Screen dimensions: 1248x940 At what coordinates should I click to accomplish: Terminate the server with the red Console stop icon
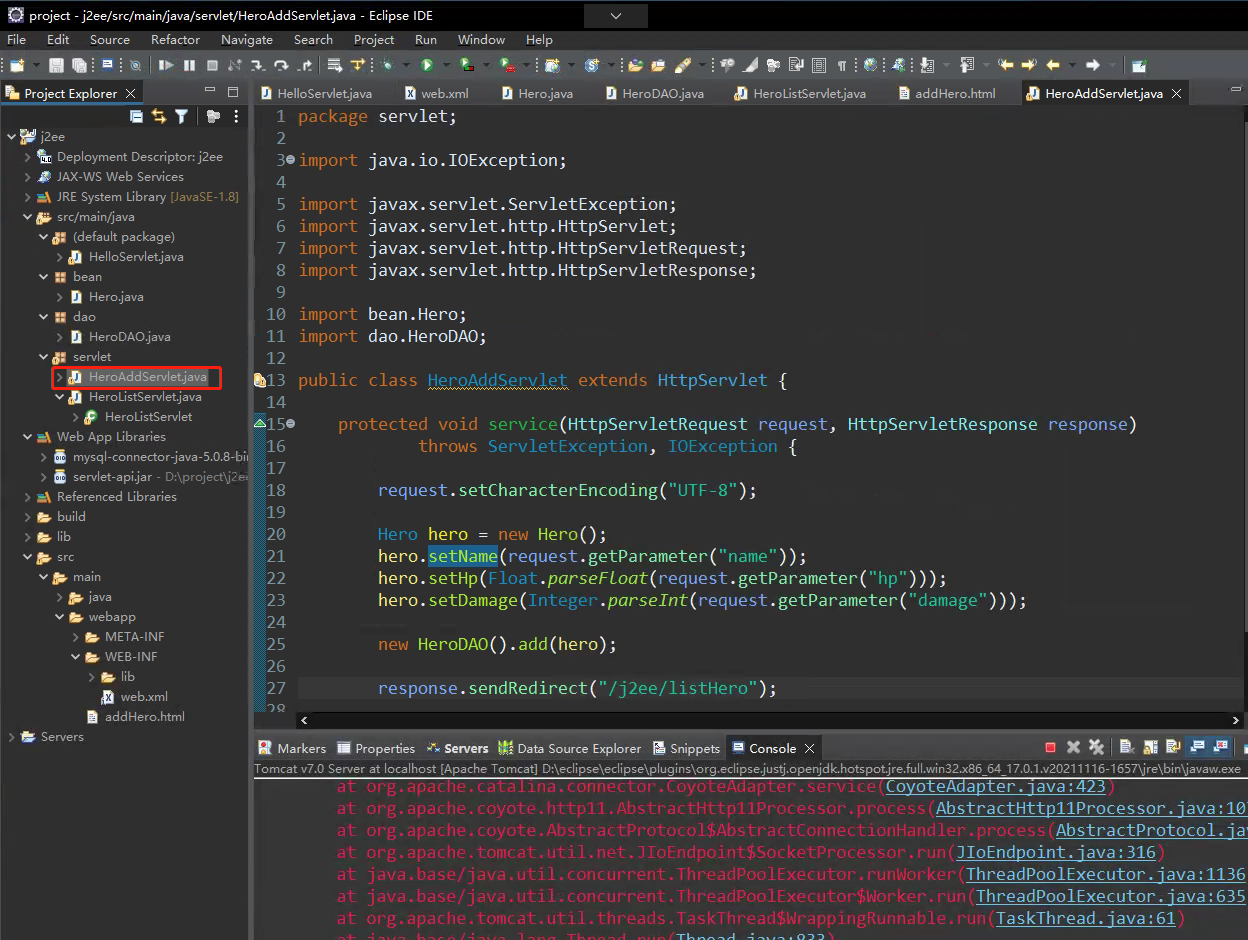point(1050,748)
